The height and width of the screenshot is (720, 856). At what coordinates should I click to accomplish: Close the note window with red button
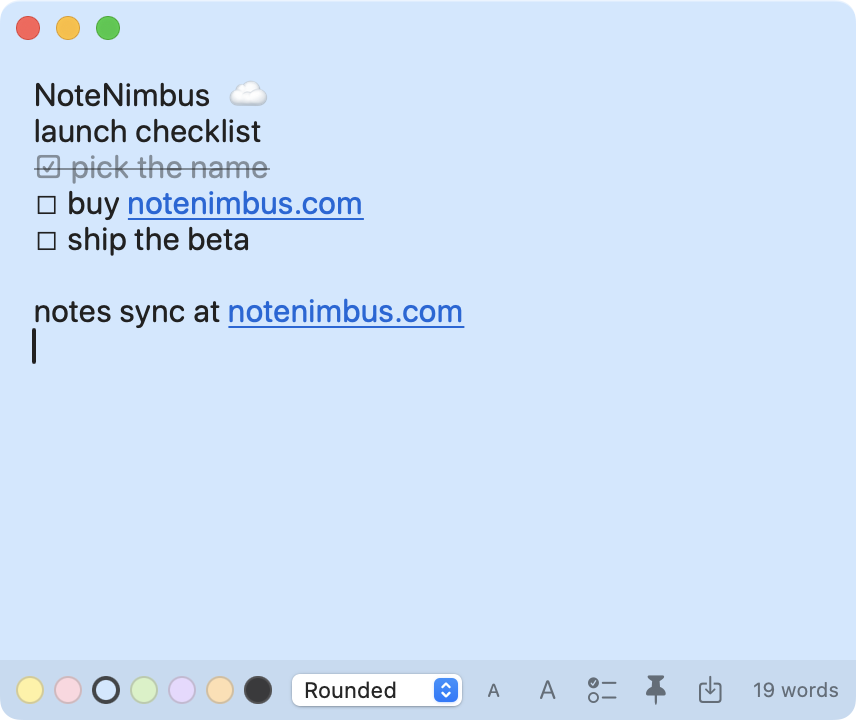point(28,28)
